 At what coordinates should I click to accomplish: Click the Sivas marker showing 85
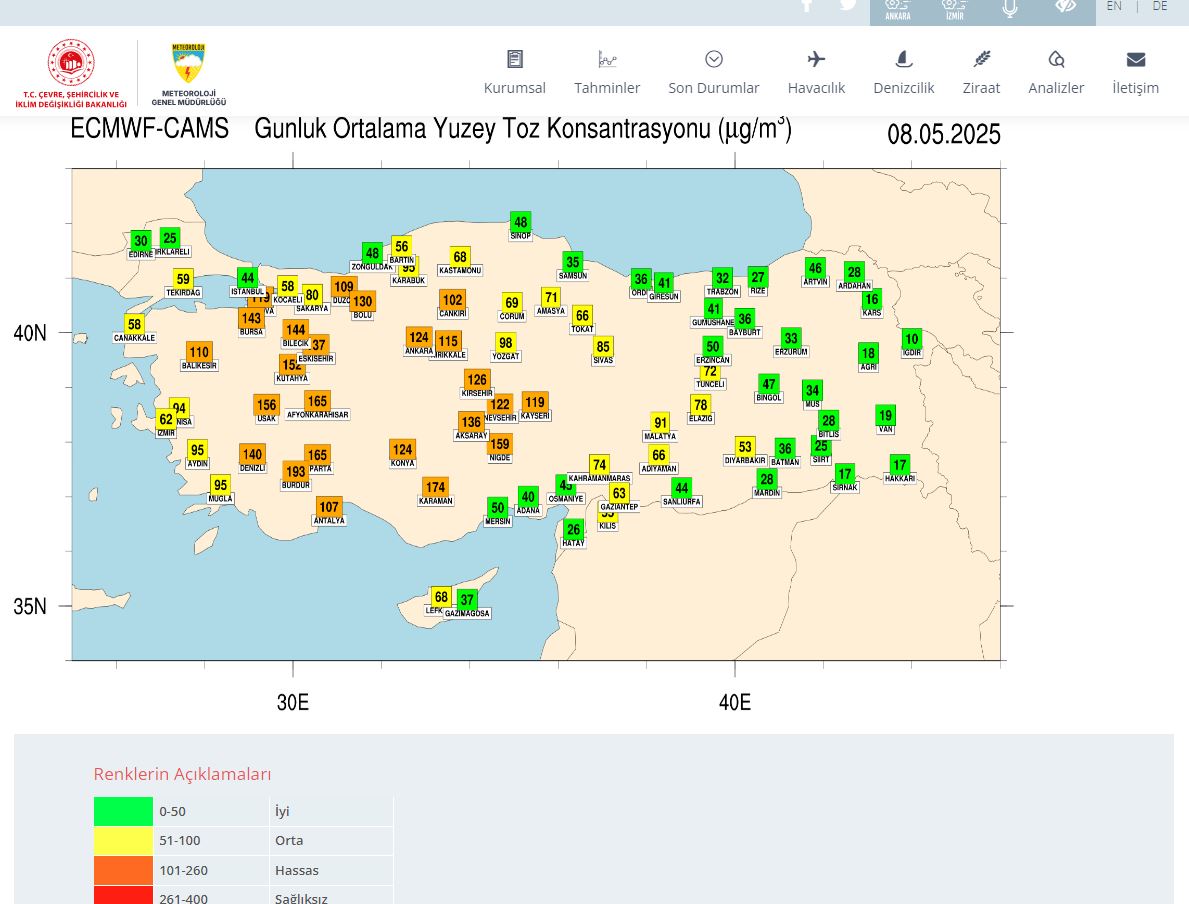click(603, 347)
